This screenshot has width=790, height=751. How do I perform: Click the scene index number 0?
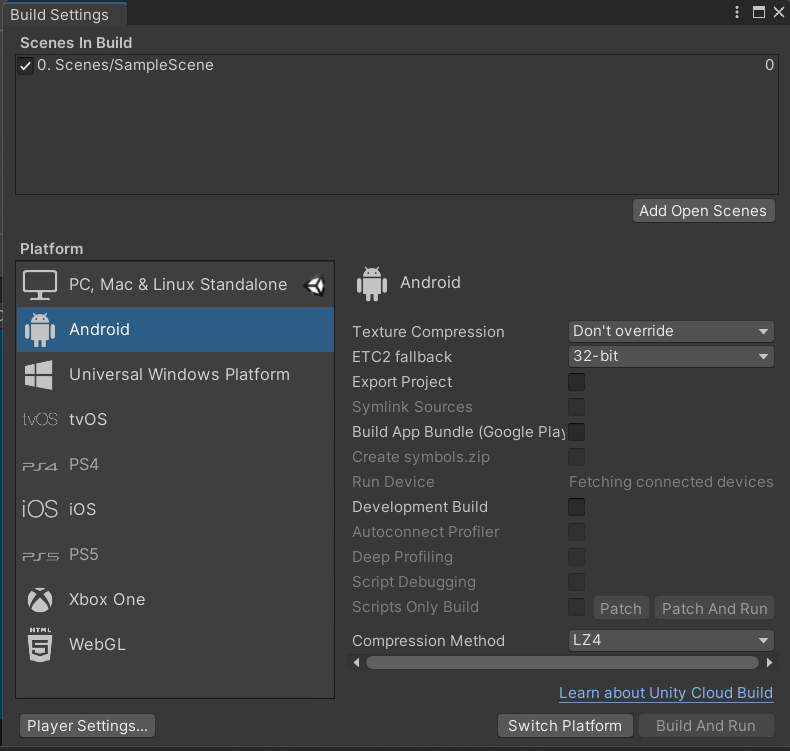point(769,65)
